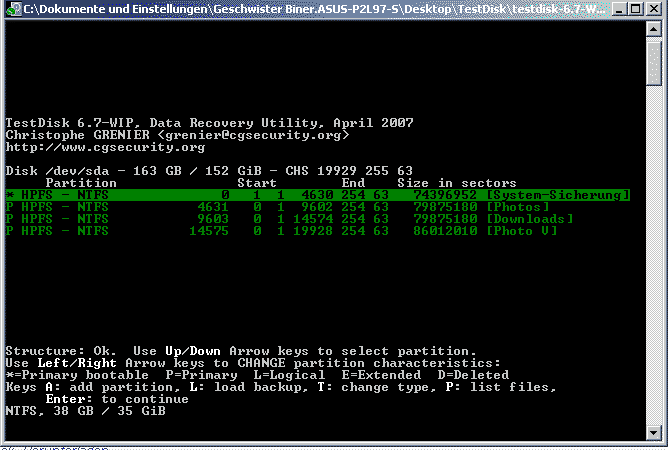This screenshot has height=450, width=668.
Task: Click the End column header
Action: (353, 183)
